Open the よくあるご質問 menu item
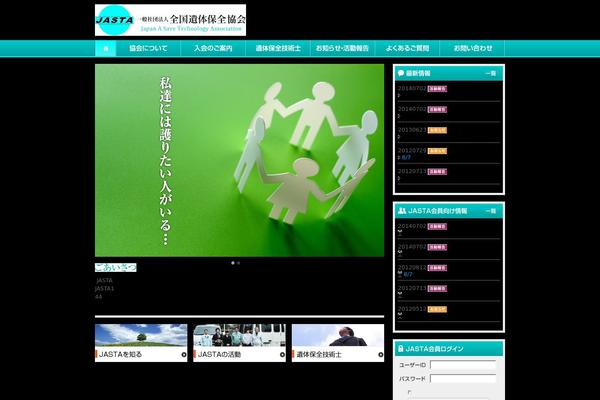Viewport: 600px width, 400px height. pyautogui.click(x=407, y=49)
